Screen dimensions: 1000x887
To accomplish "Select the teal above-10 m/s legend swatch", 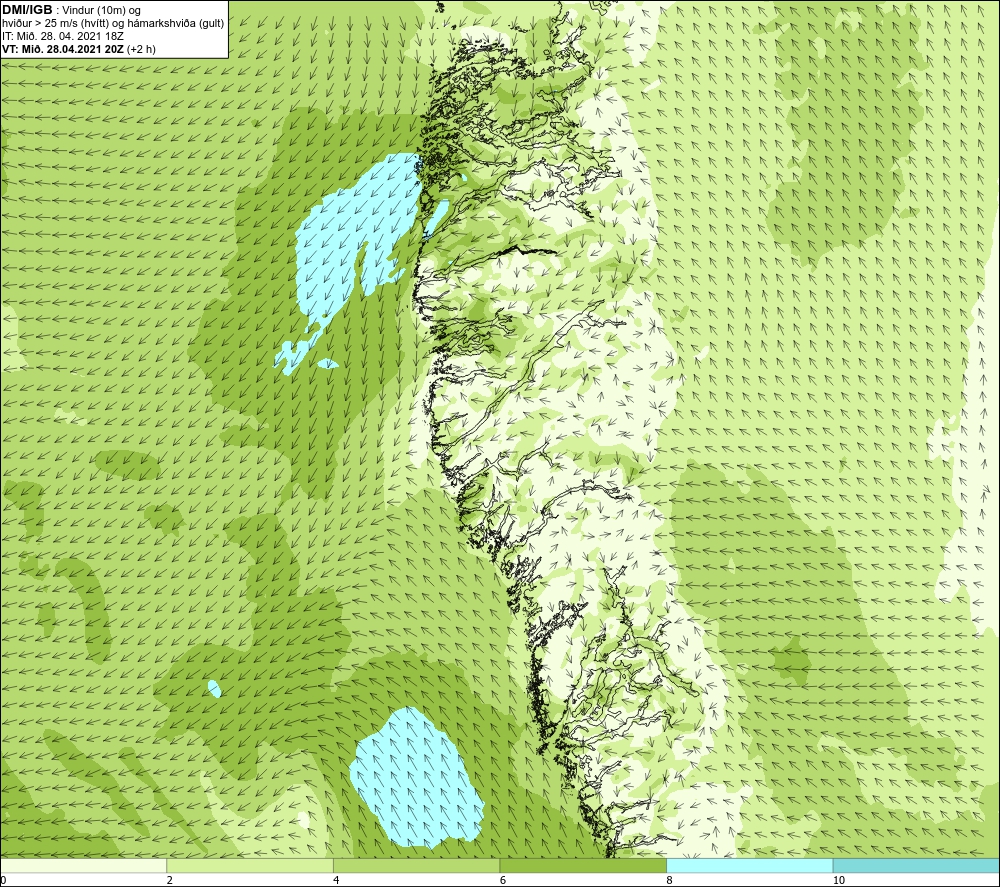I will pos(916,865).
